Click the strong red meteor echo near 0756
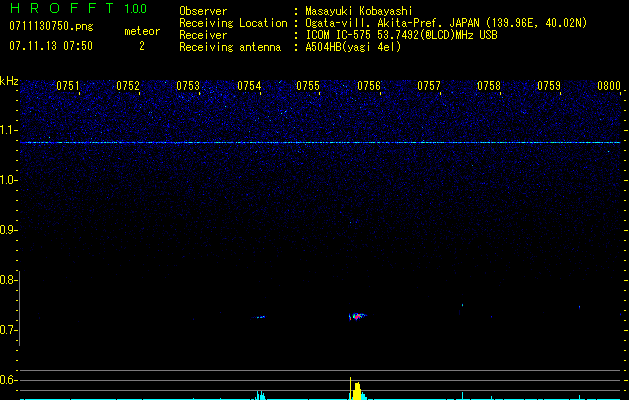This screenshot has width=629, height=400. point(357,317)
